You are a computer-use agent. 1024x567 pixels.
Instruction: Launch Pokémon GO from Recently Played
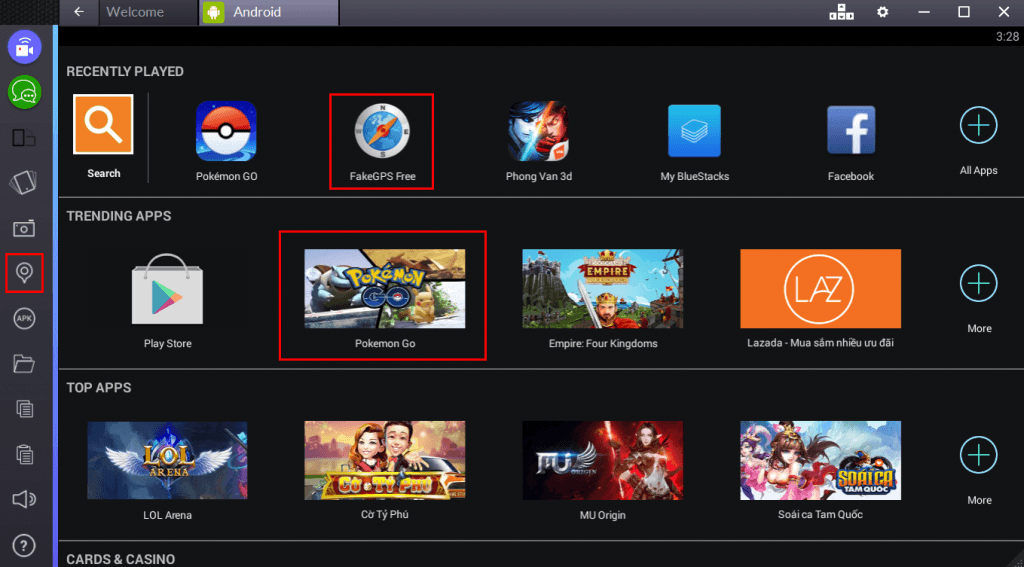pyautogui.click(x=226, y=131)
